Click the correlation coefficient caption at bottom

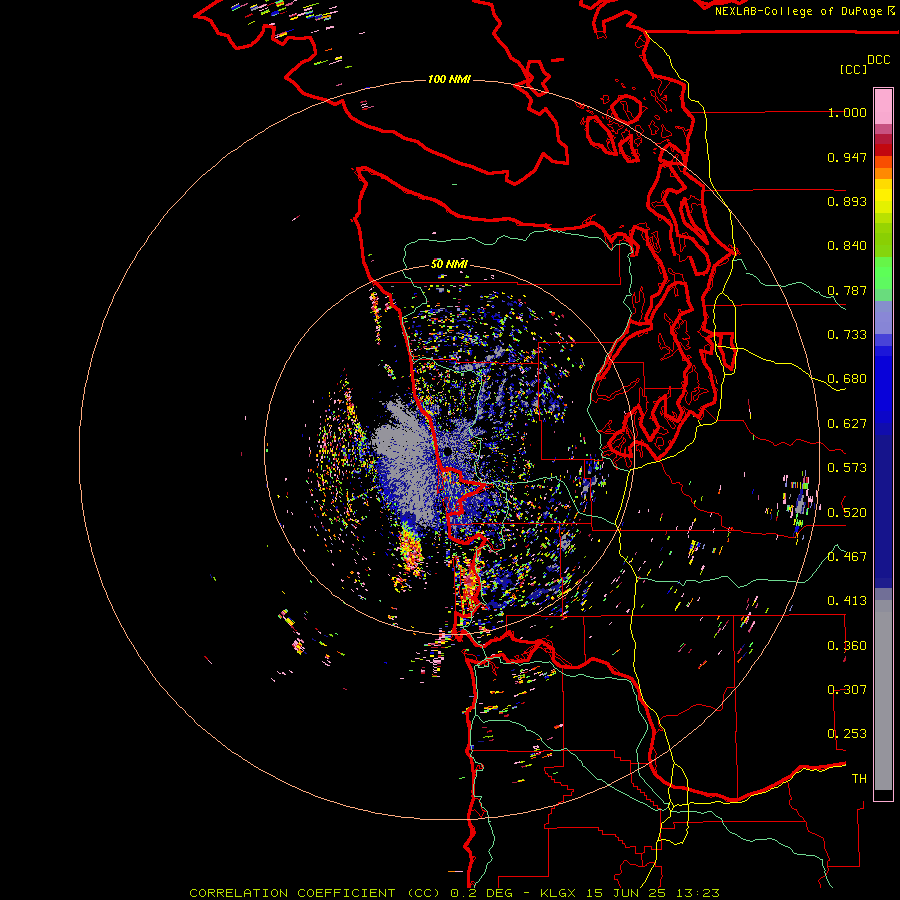(455, 893)
